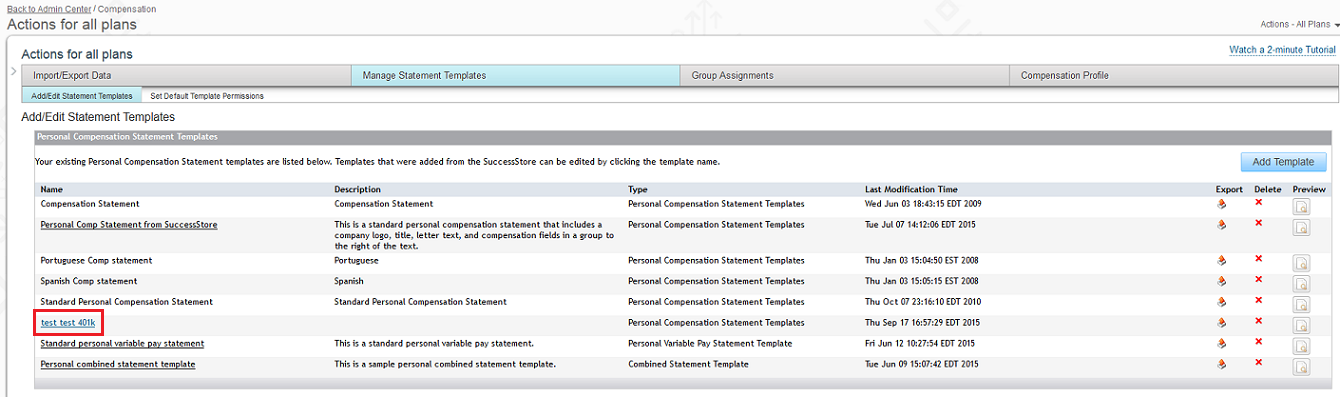Export the Spanish Comp statement
This screenshot has height=397, width=1340.
click(1221, 281)
